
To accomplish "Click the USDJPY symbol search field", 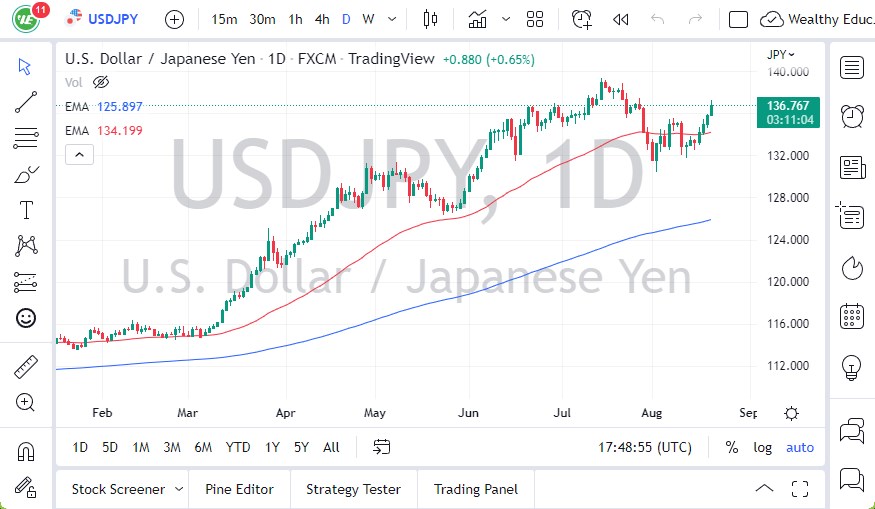I will (113, 19).
